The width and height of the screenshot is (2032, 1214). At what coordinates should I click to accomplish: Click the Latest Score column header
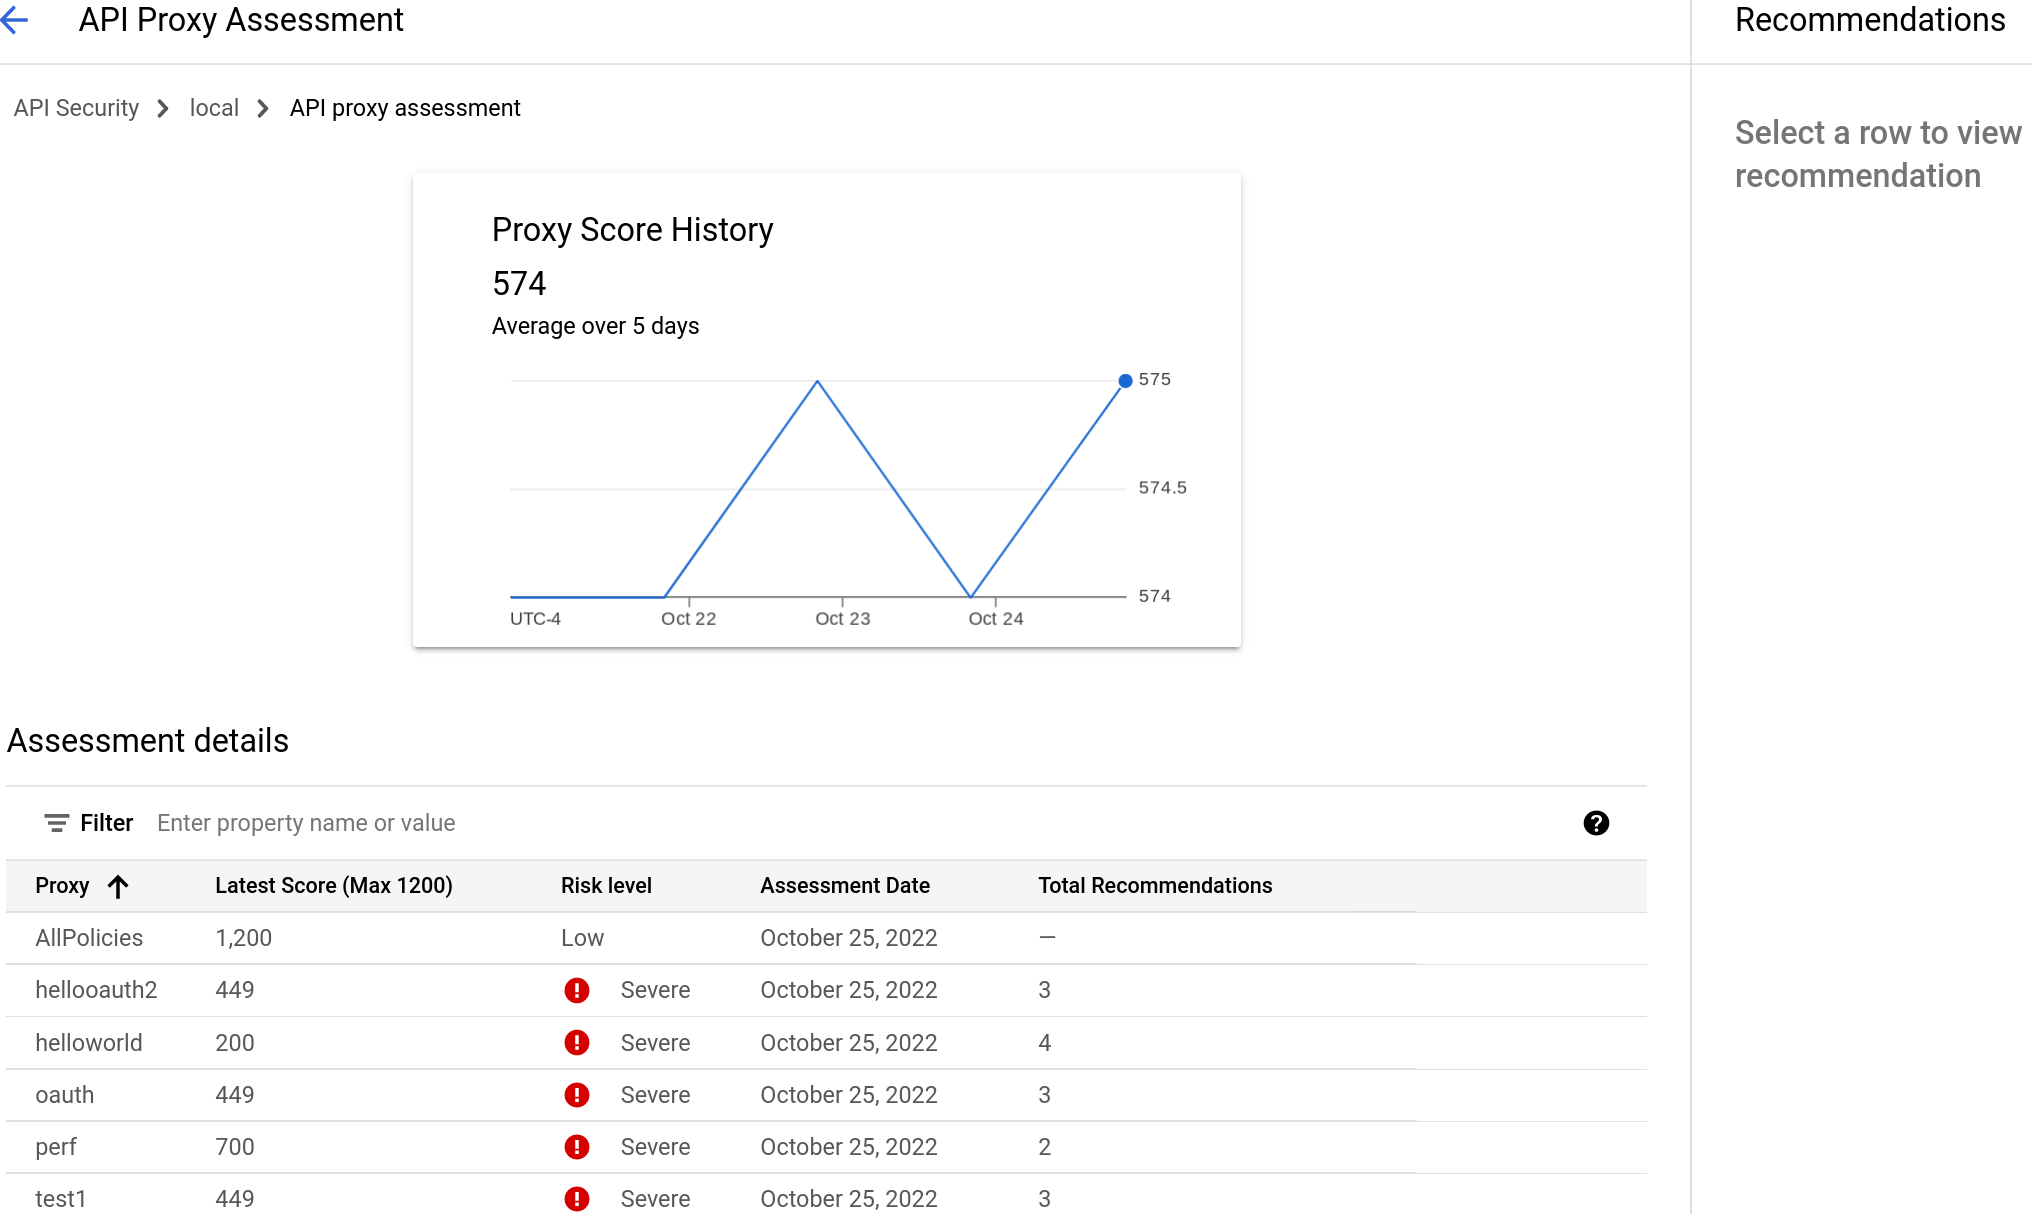coord(333,886)
